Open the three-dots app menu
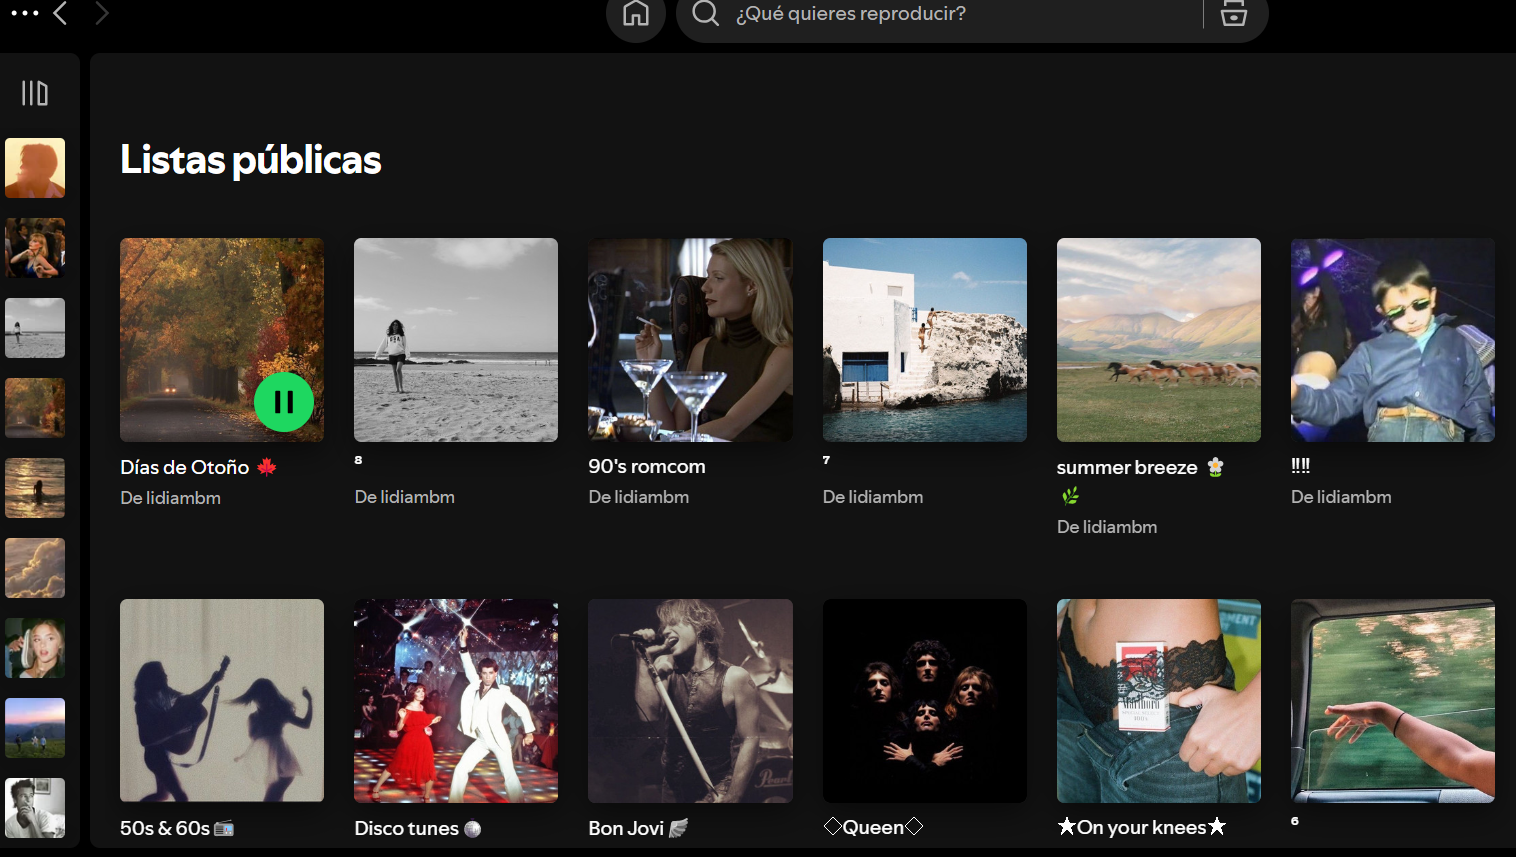The image size is (1516, 857). (x=24, y=13)
